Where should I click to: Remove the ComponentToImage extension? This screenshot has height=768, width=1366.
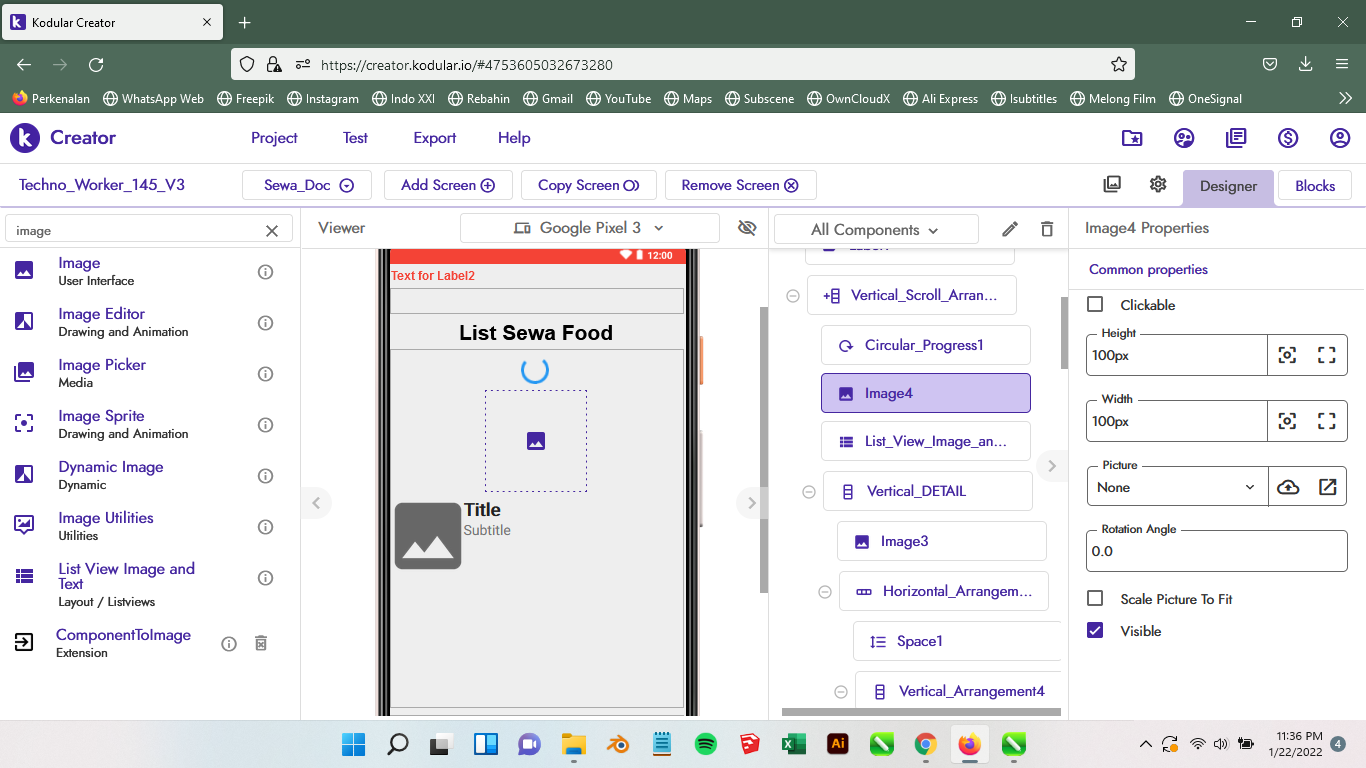(261, 643)
